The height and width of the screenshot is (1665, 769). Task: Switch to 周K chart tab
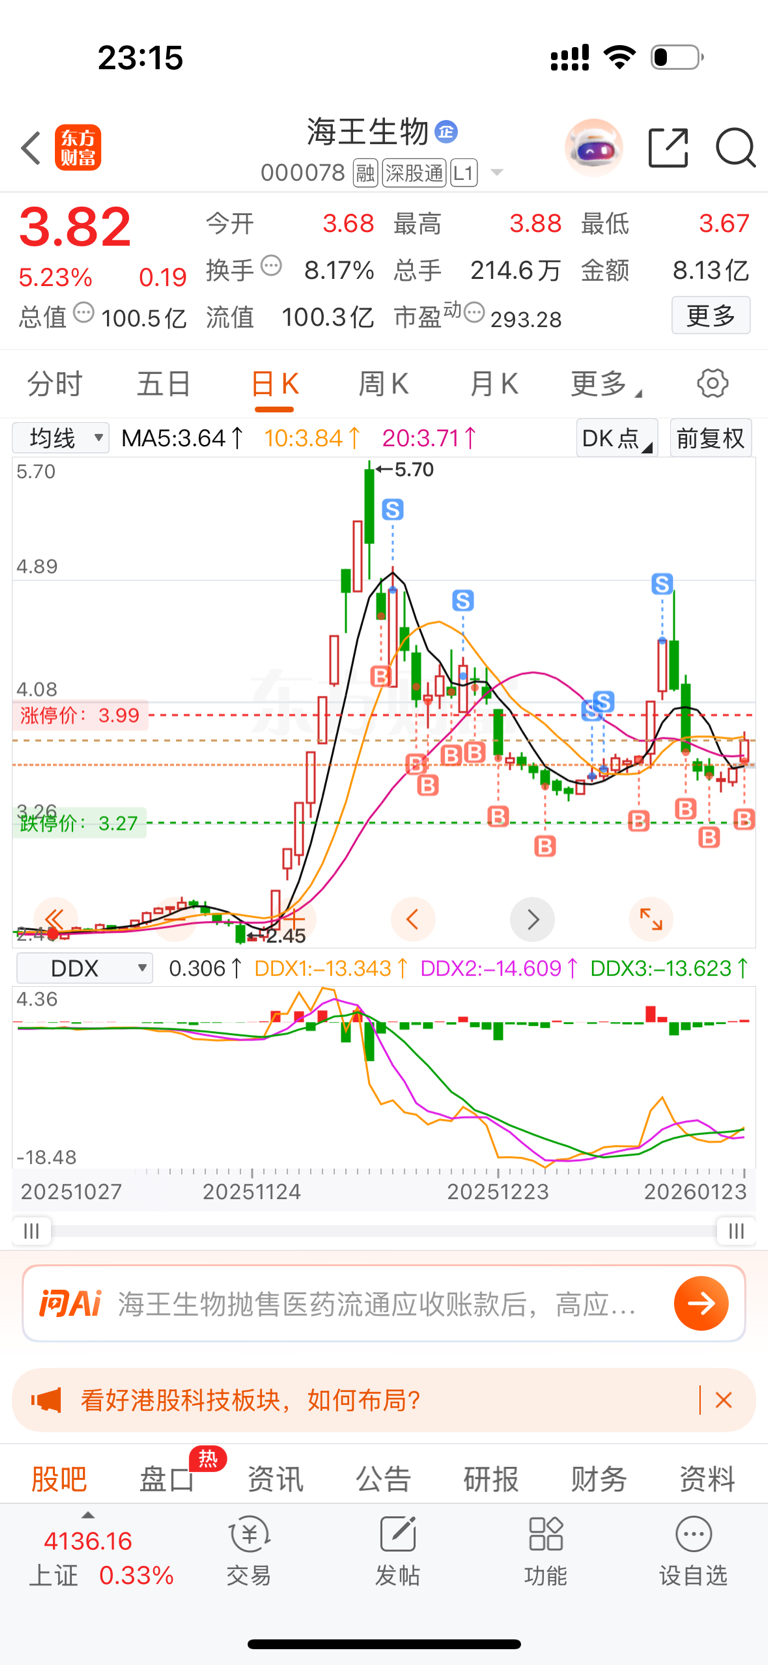click(x=383, y=383)
